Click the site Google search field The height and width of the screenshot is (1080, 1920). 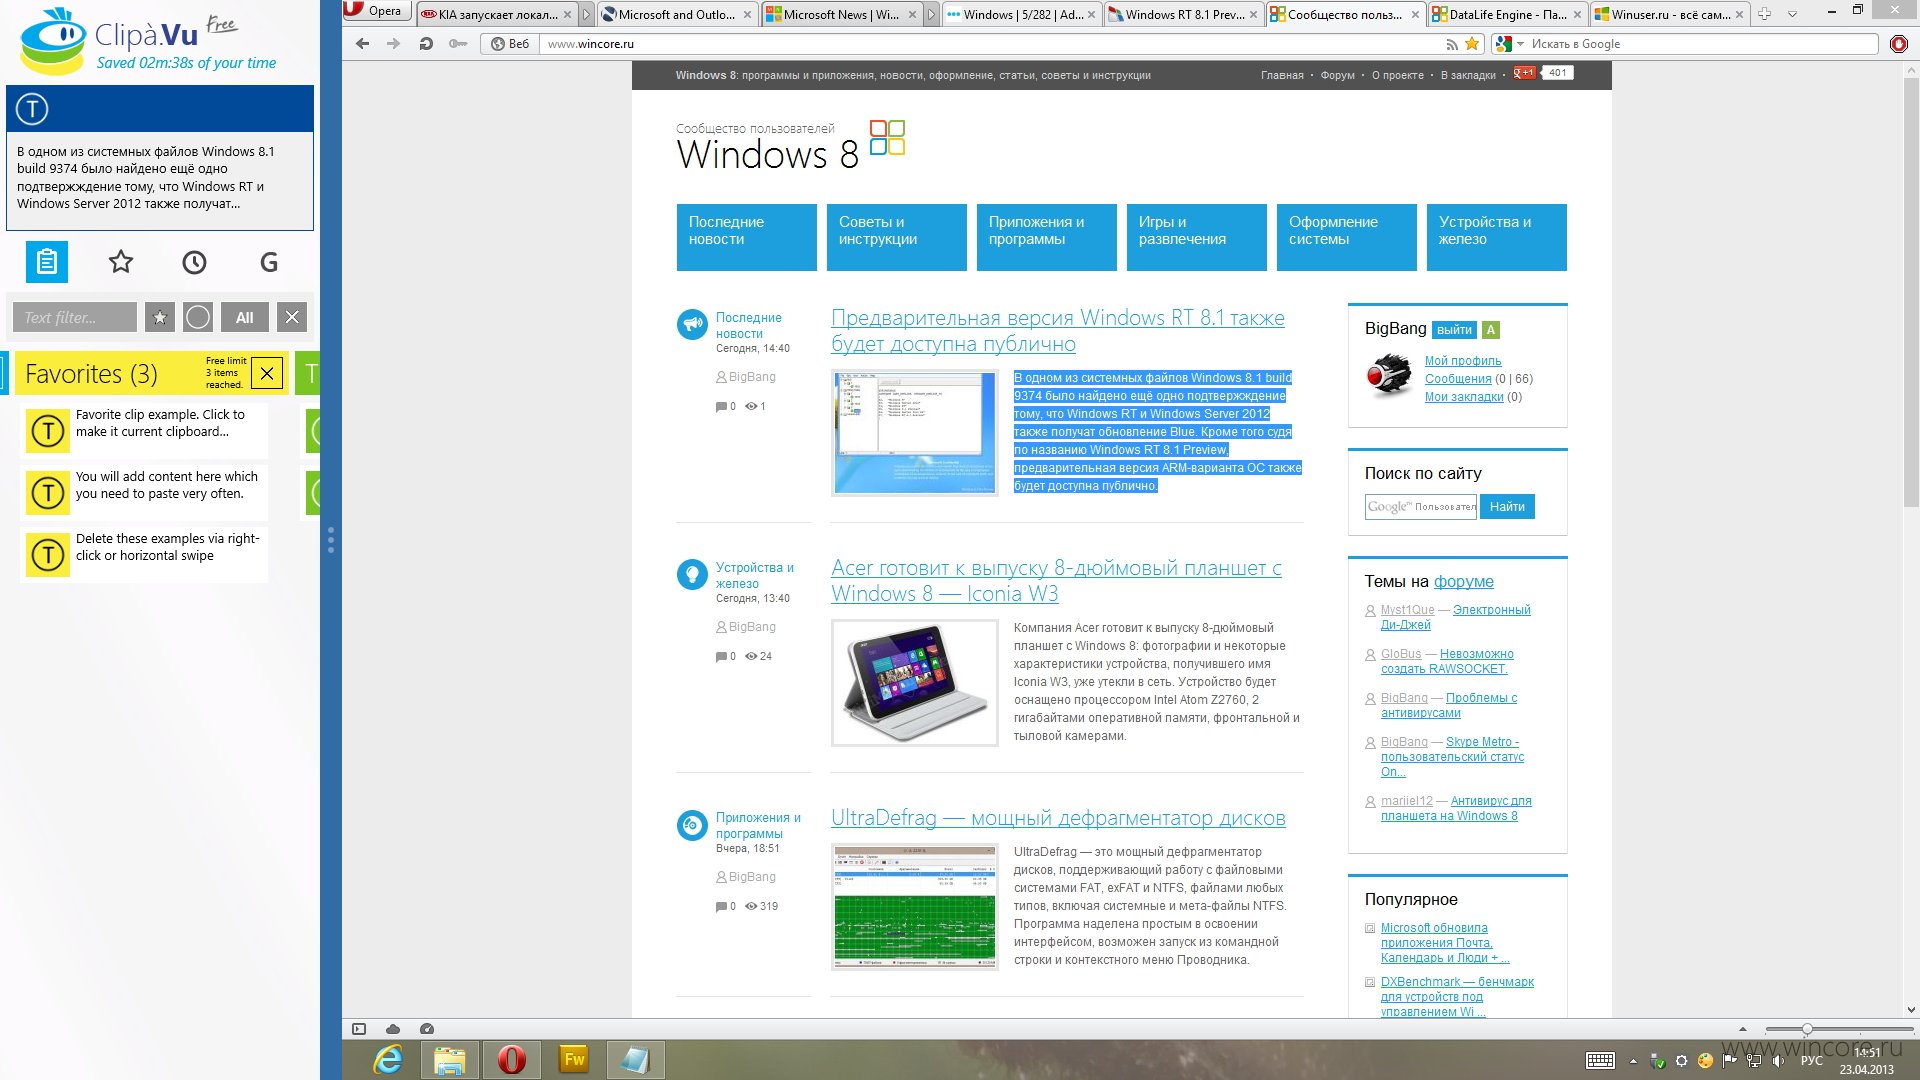pos(1421,507)
